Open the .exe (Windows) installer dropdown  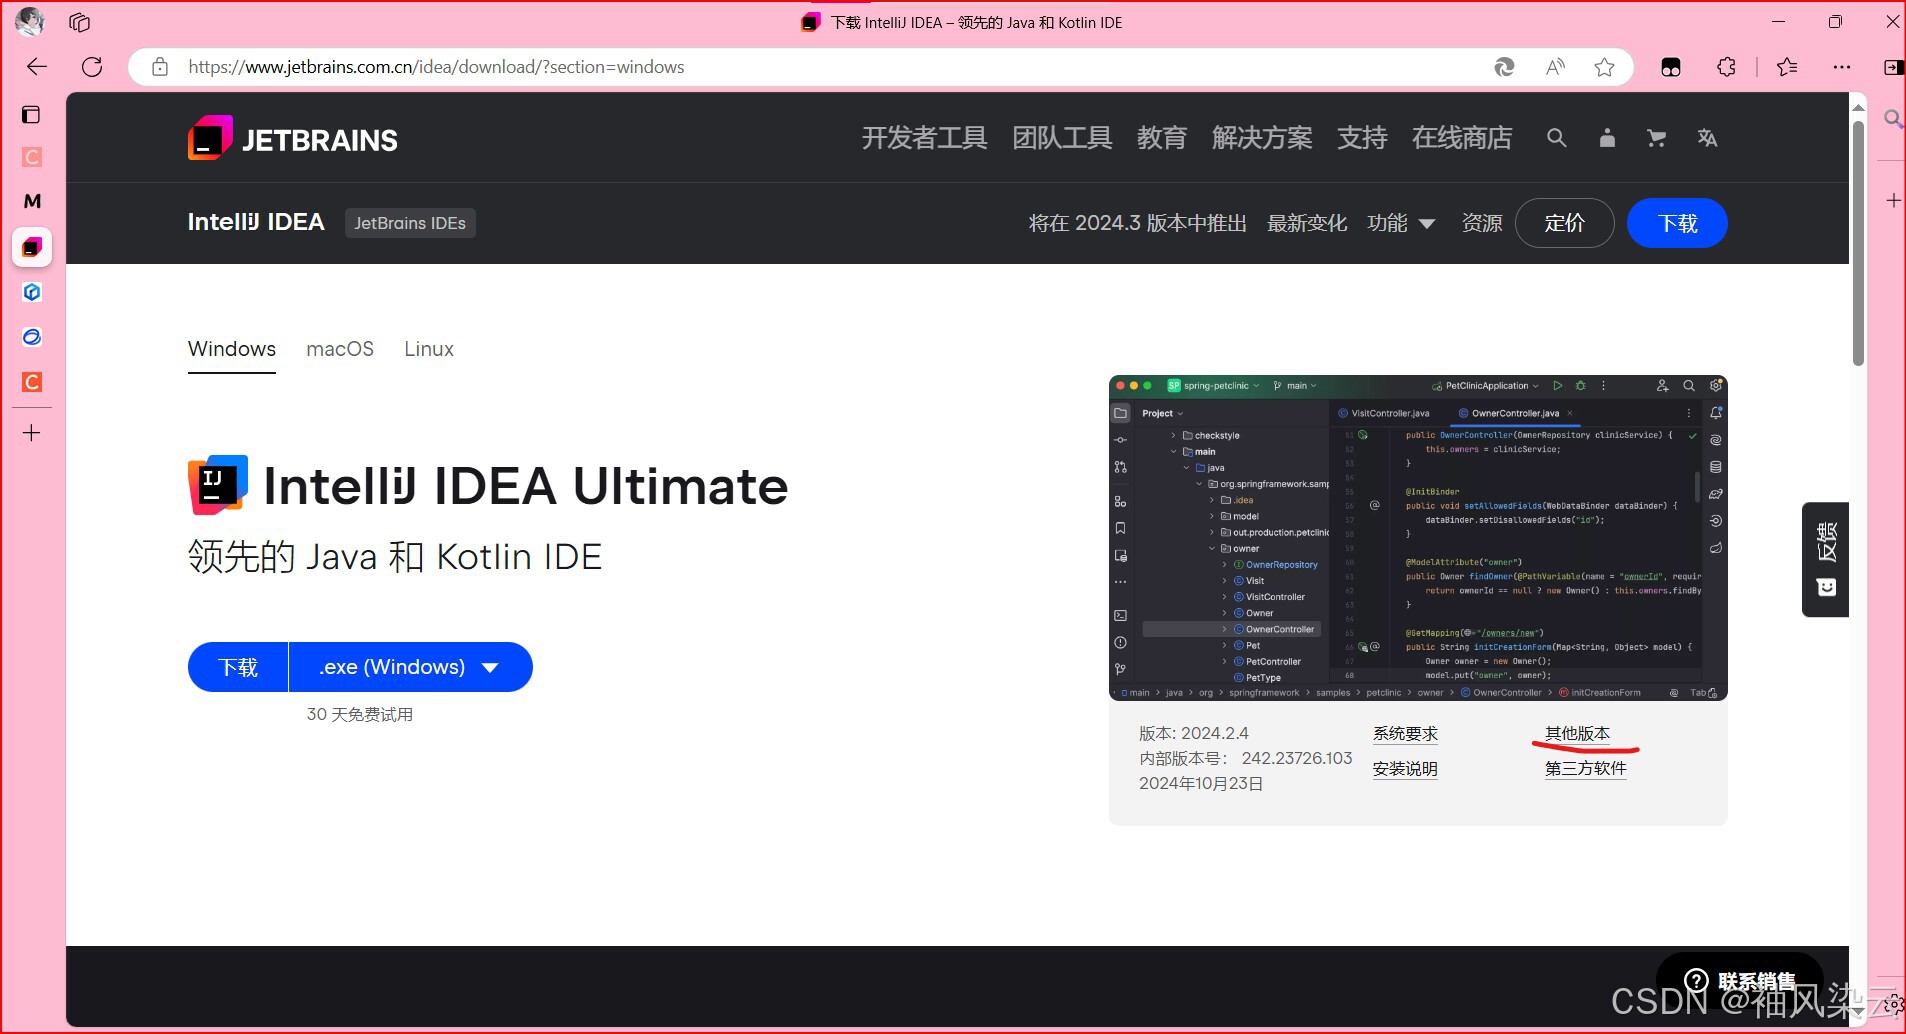[410, 667]
